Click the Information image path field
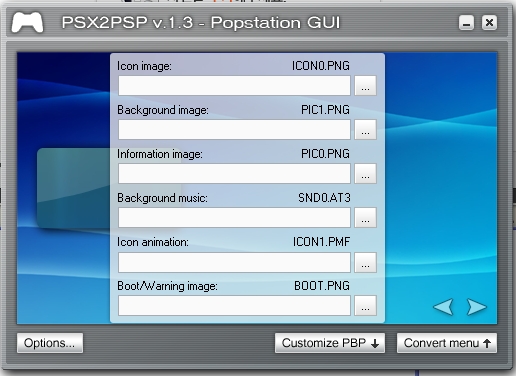Viewport: 516px width, 376px height. pyautogui.click(x=234, y=173)
